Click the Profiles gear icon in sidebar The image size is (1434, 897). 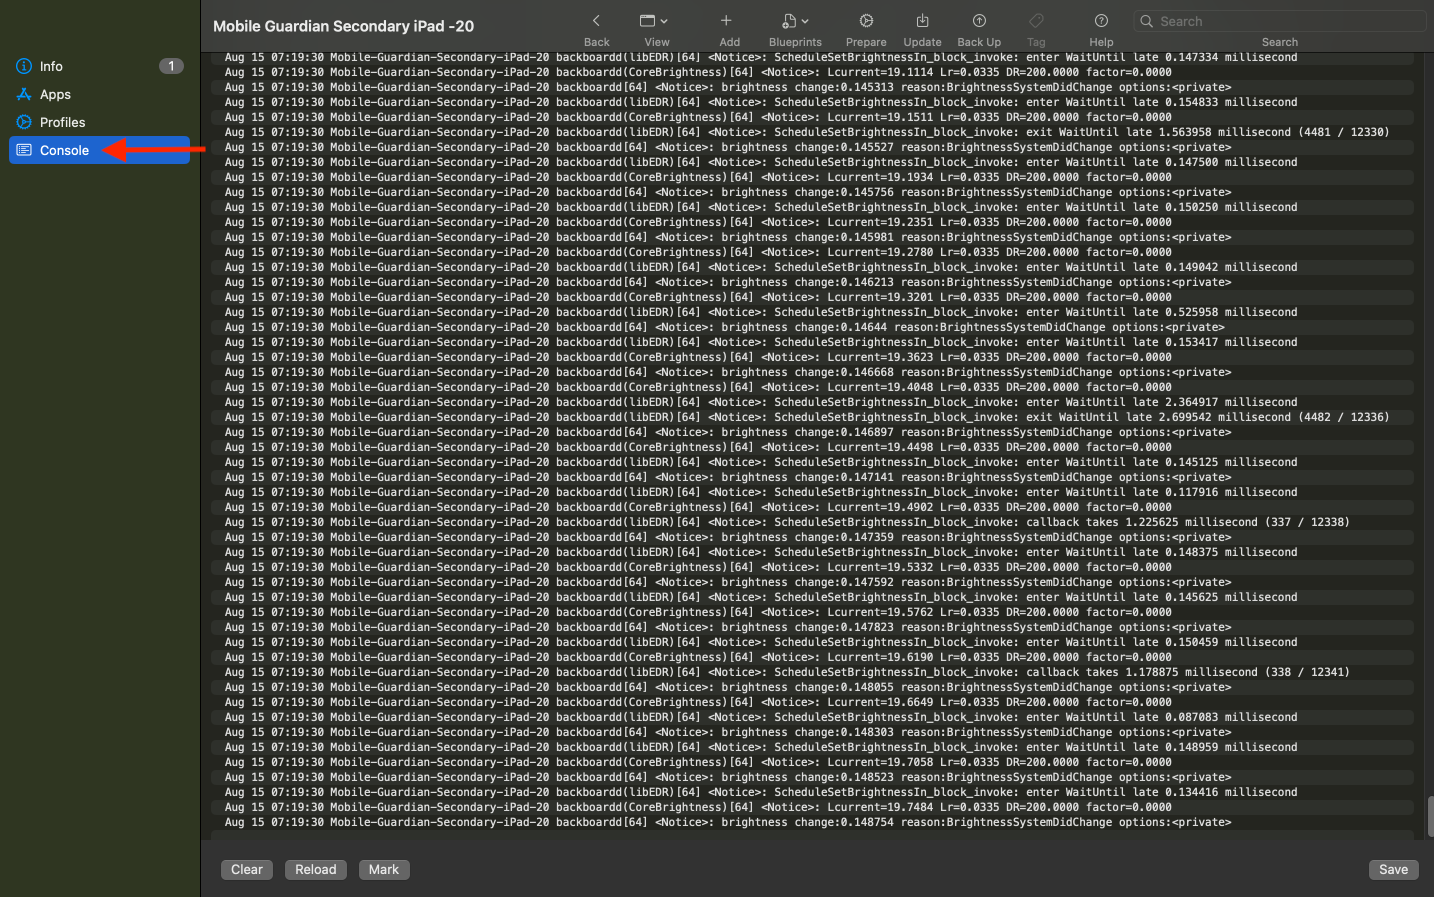pyautogui.click(x=24, y=122)
